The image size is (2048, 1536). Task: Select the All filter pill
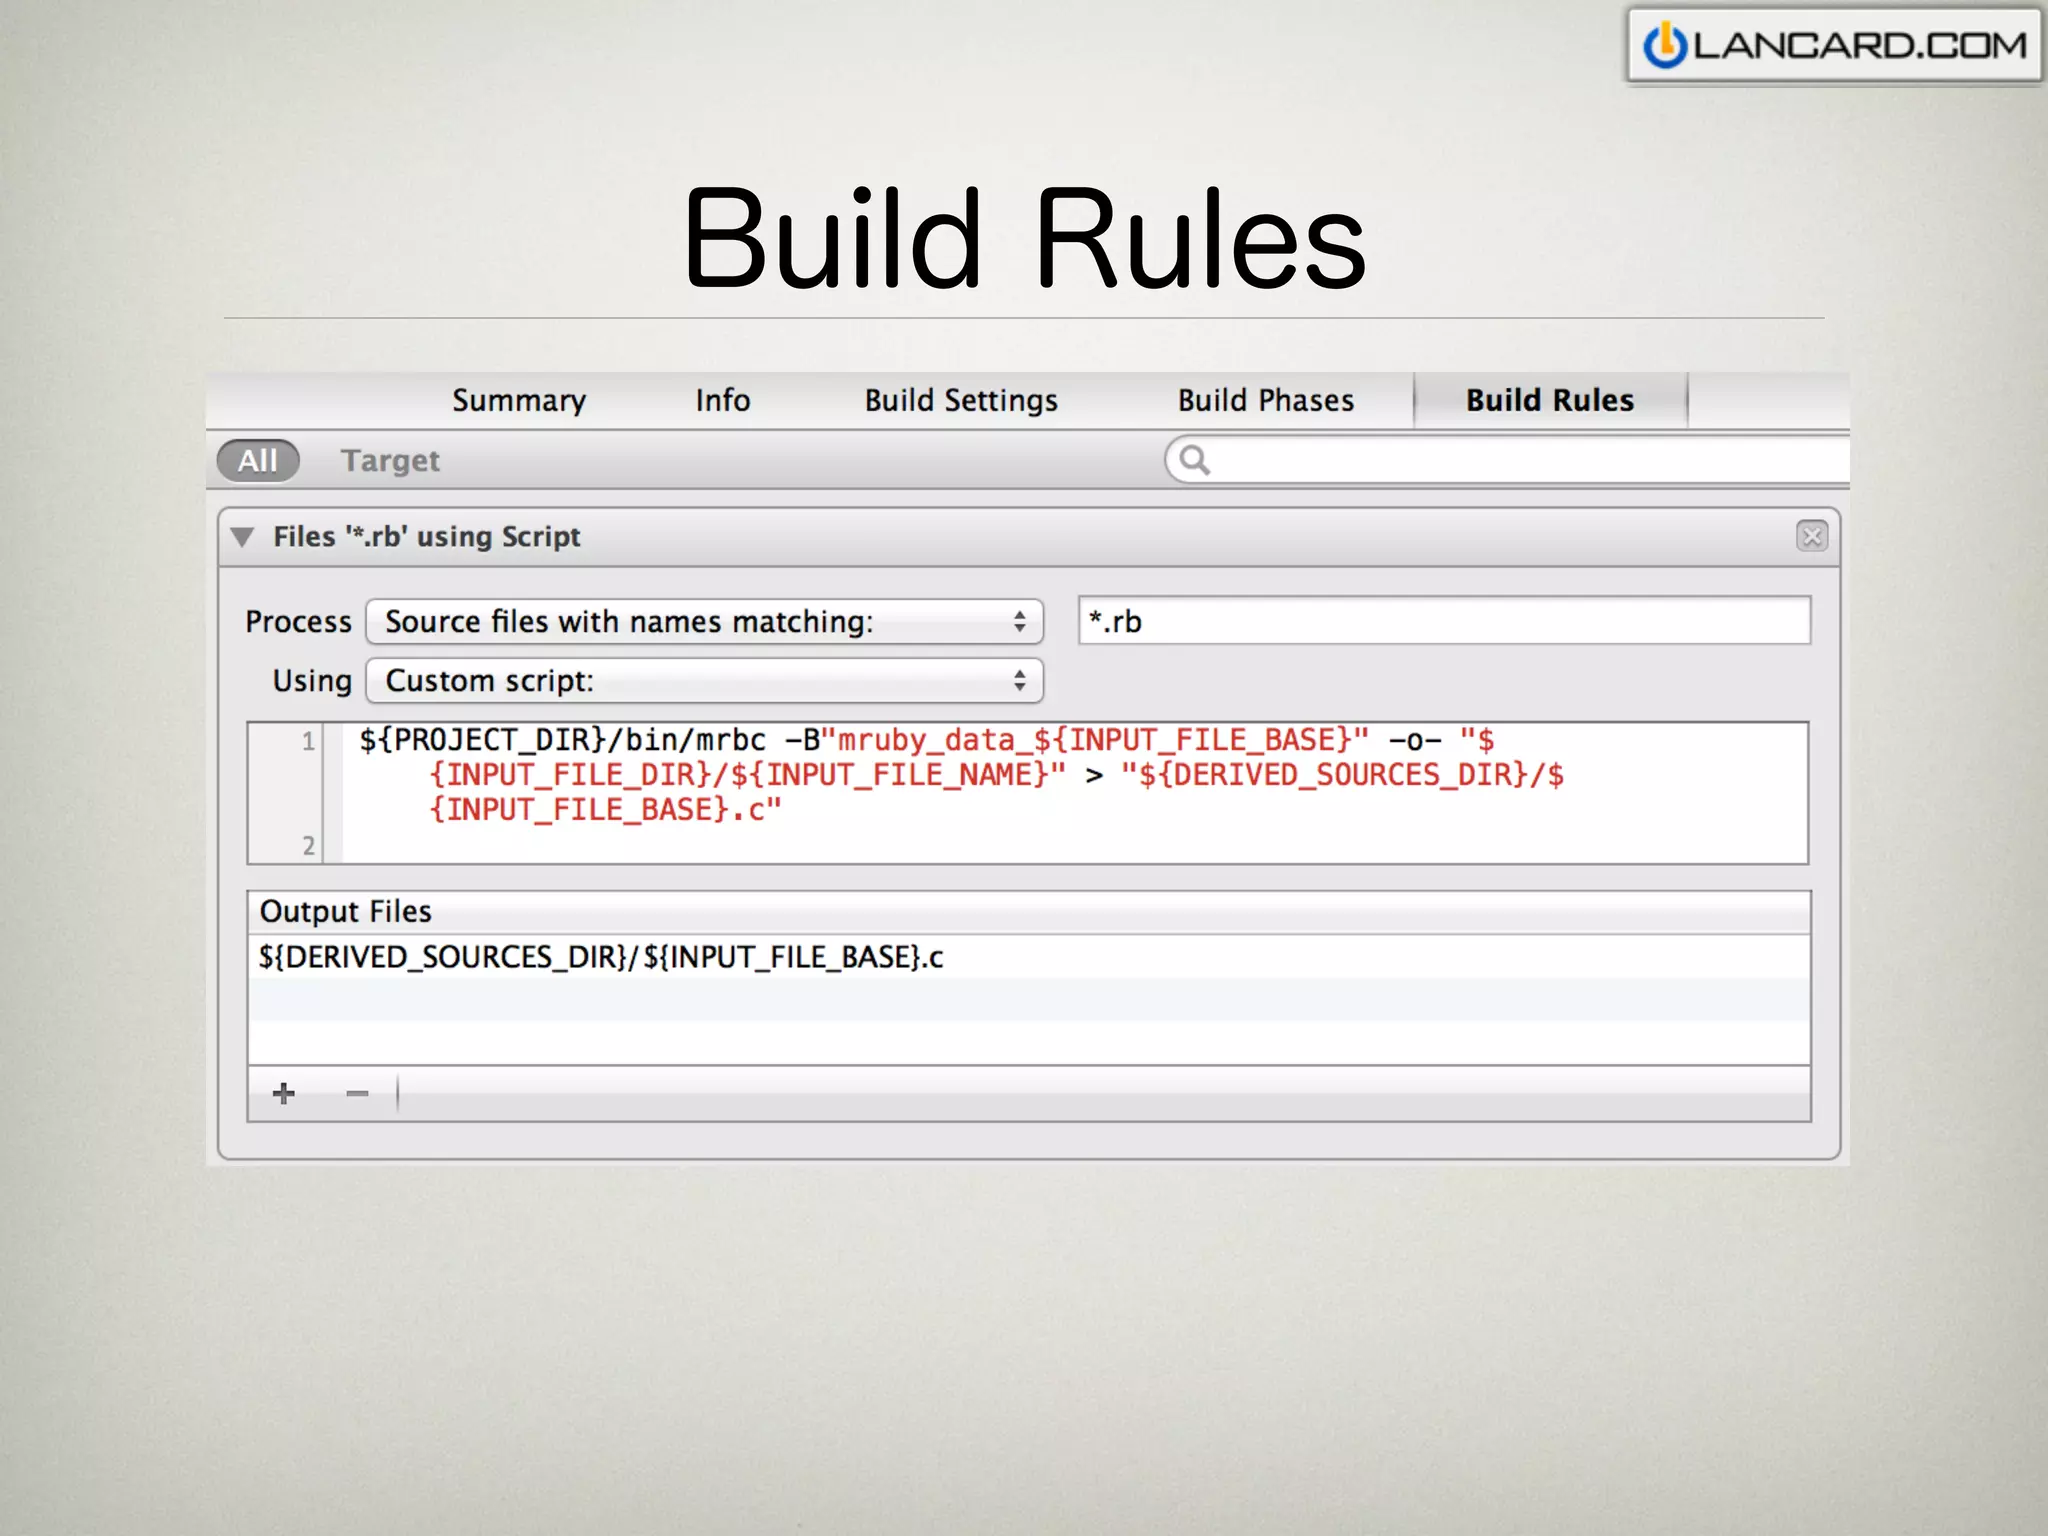click(258, 460)
